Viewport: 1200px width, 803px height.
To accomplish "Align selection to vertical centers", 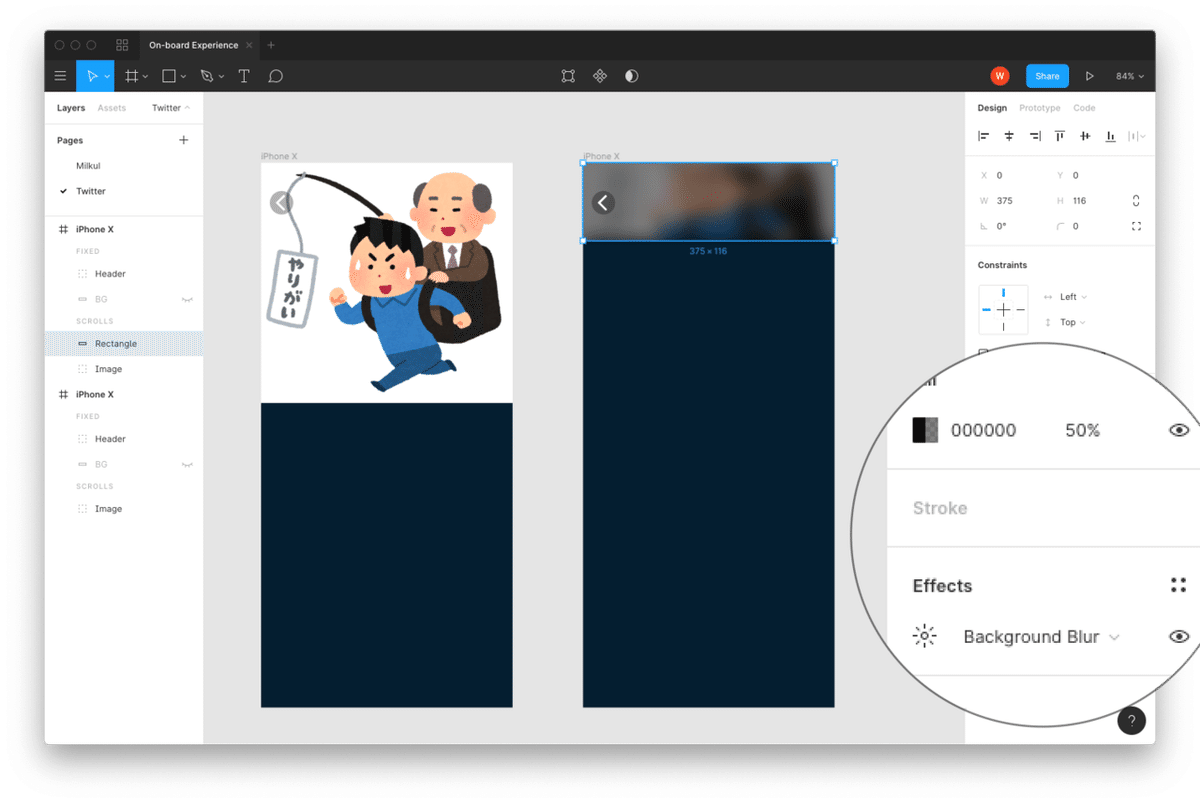I will 1085,136.
